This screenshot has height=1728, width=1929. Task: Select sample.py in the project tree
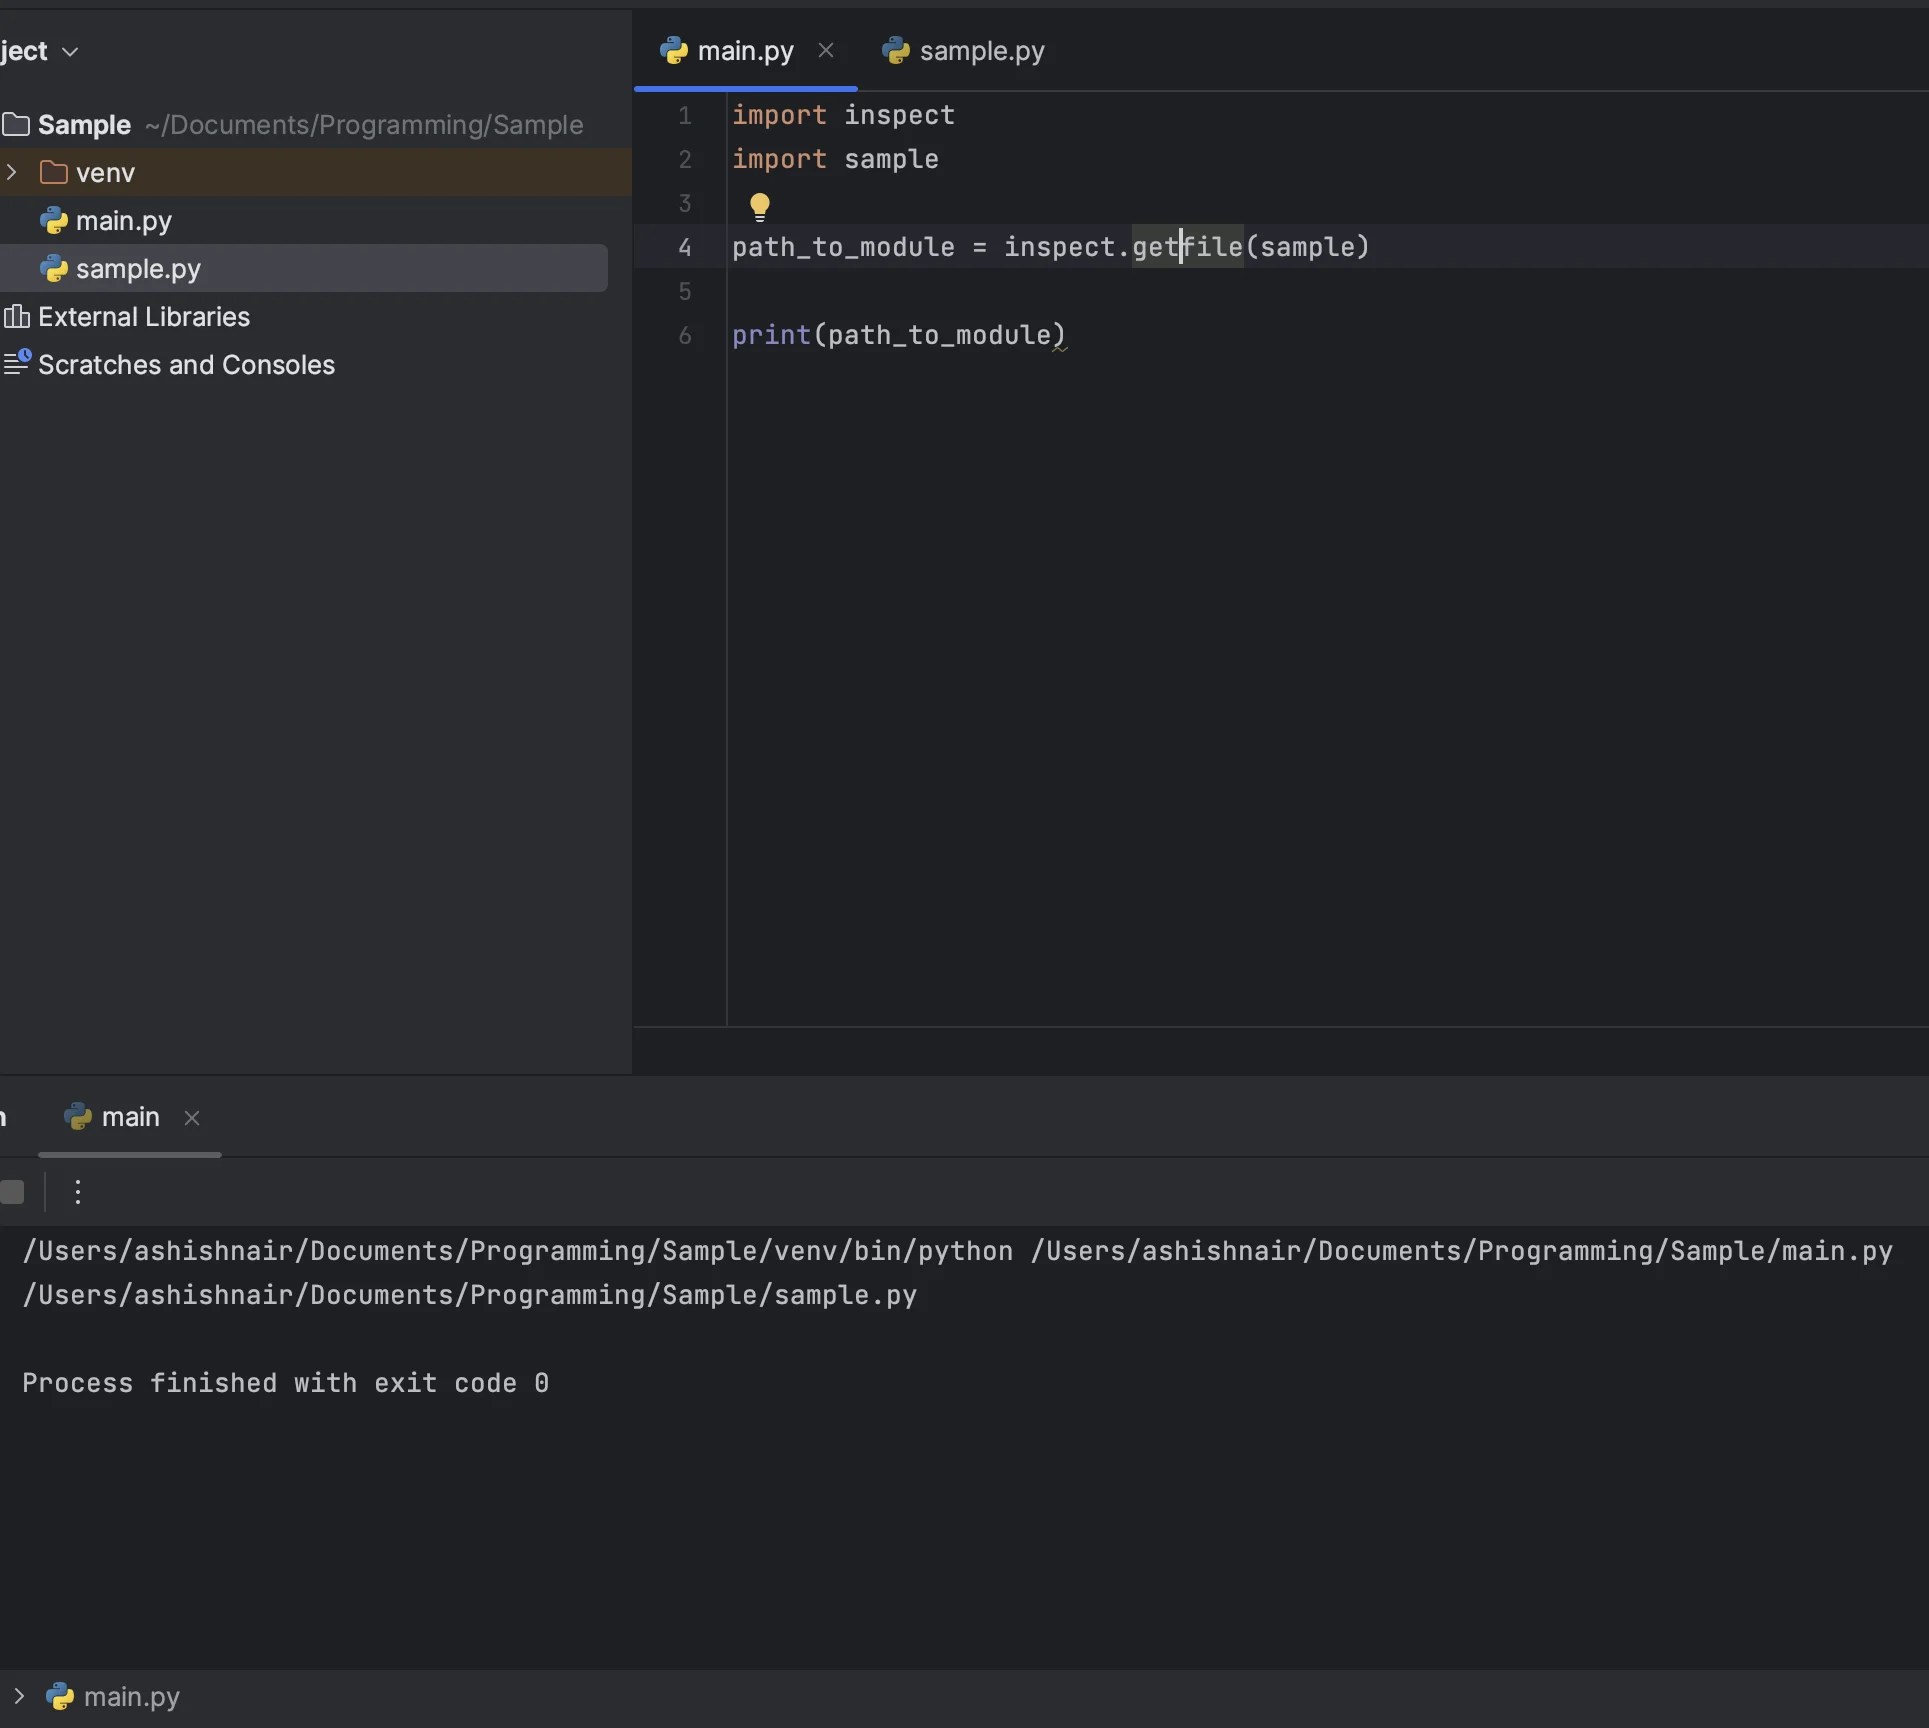coord(137,268)
